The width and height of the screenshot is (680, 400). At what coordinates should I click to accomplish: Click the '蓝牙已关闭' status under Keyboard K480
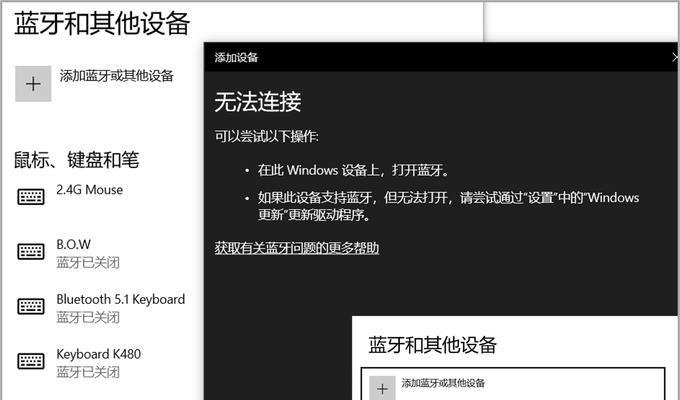(88, 372)
